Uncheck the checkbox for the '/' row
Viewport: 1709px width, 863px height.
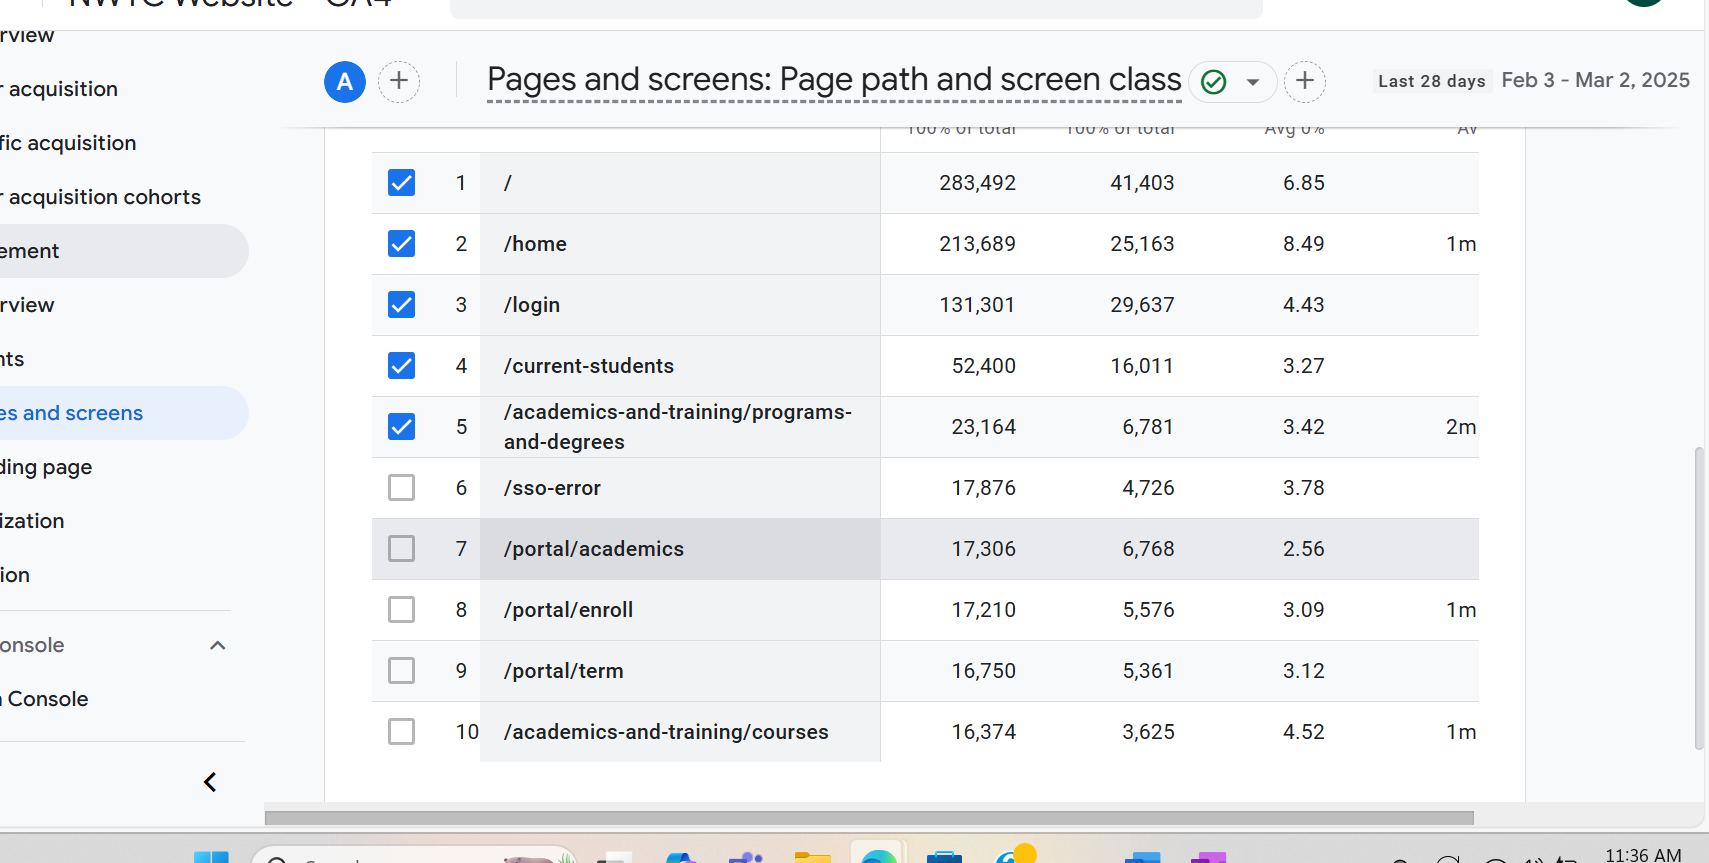click(x=401, y=183)
